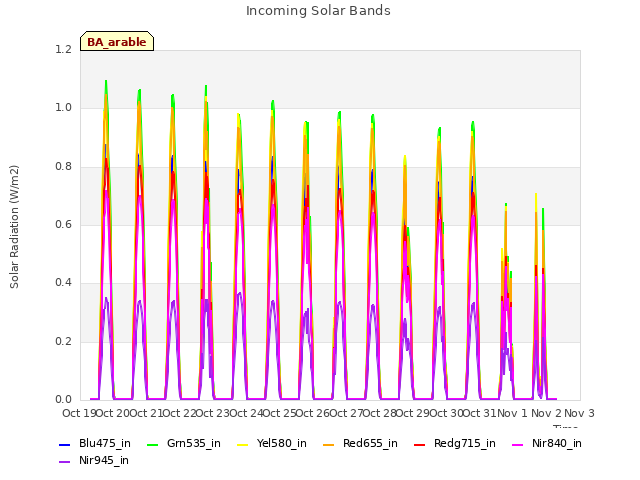Image resolution: width=640 pixels, height=480 pixels.
Task: Click the Oct 29 x-axis label
Action: 413,413
